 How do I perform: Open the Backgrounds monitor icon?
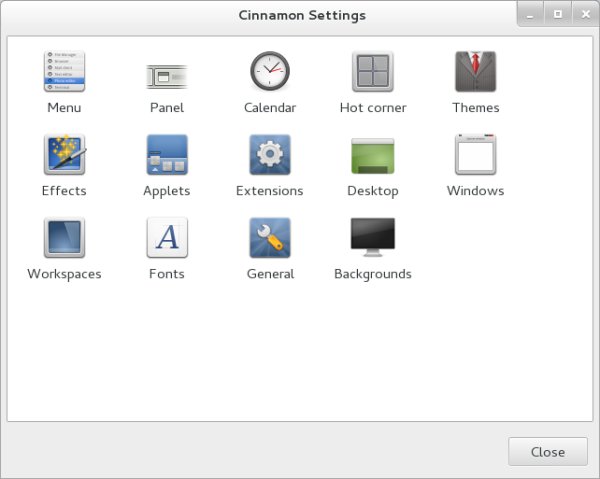coord(373,237)
